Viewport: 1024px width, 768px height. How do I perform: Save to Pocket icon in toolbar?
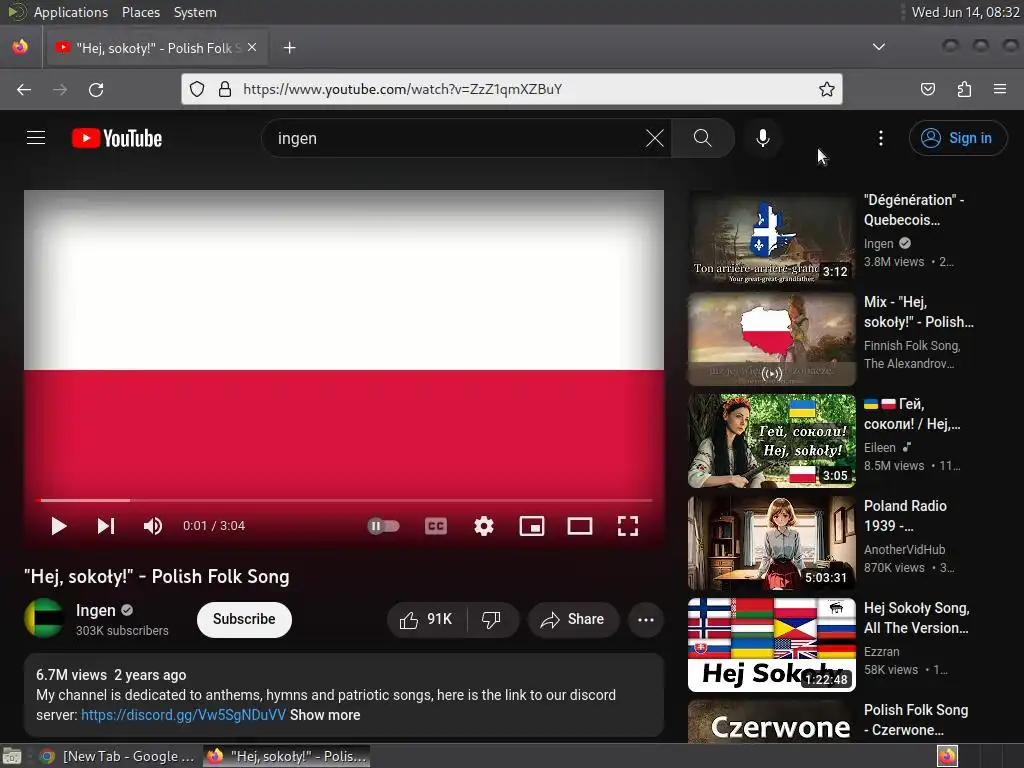[x=928, y=89]
